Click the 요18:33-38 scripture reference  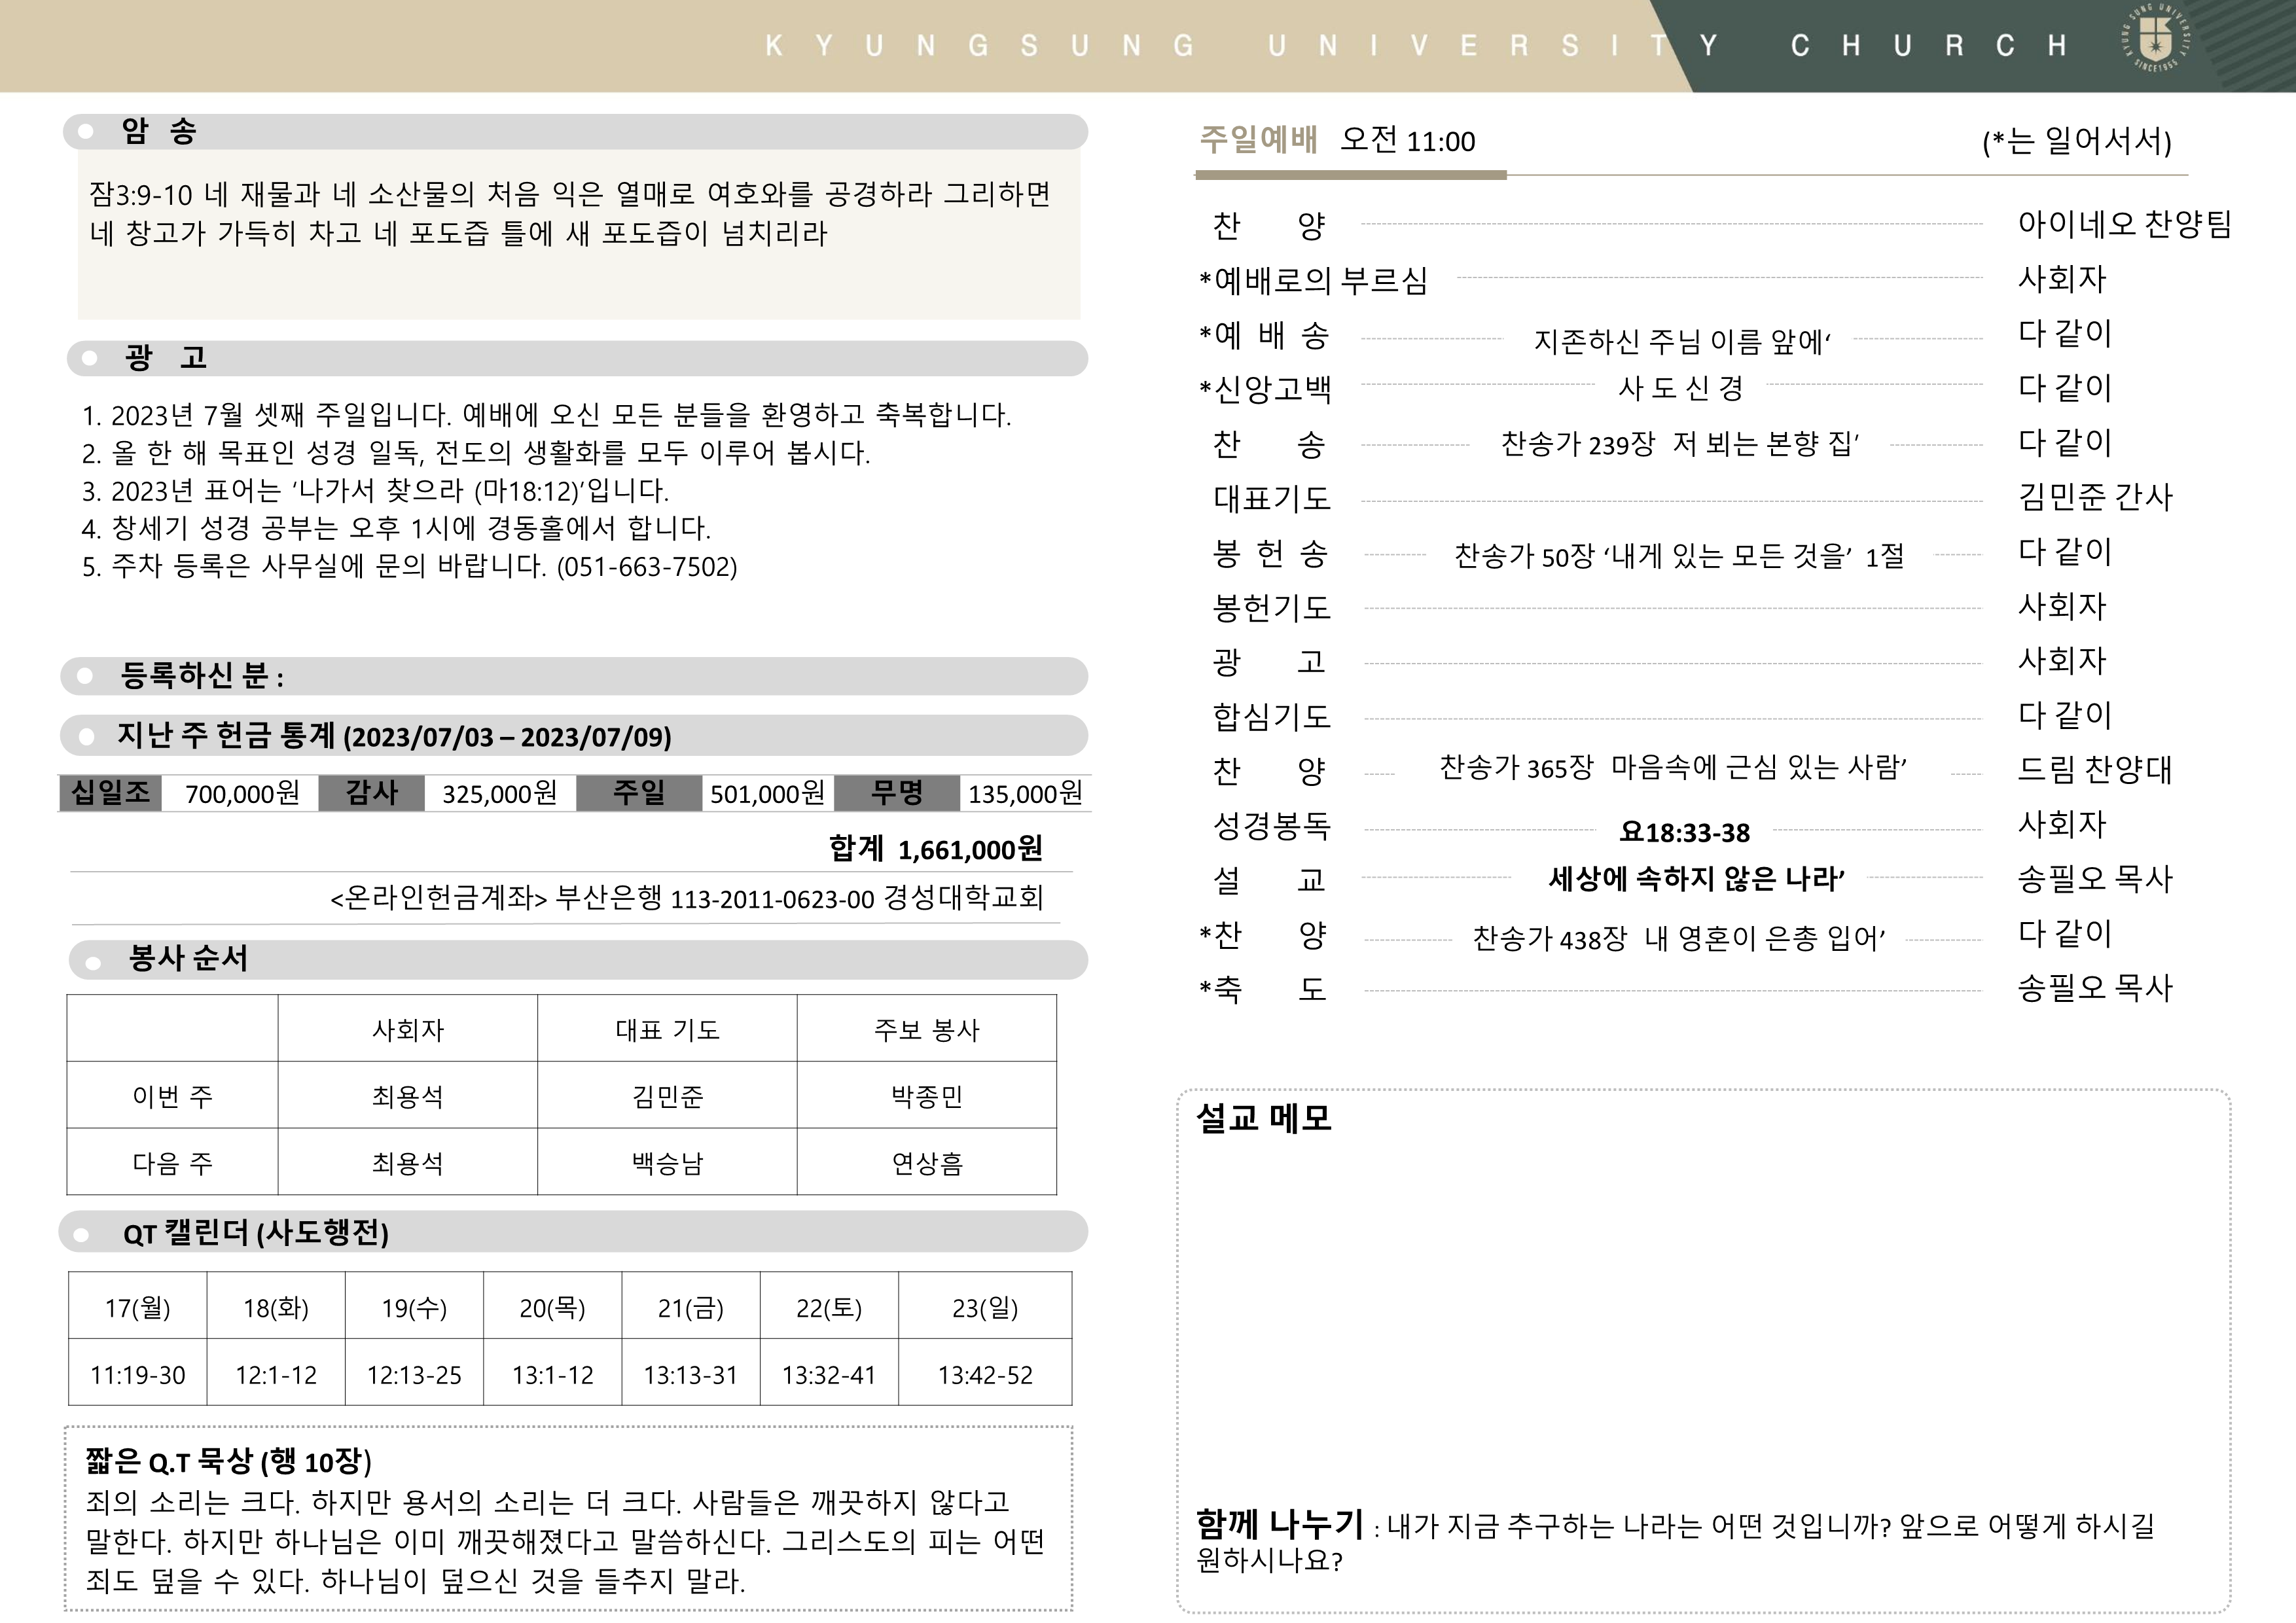pyautogui.click(x=1684, y=832)
